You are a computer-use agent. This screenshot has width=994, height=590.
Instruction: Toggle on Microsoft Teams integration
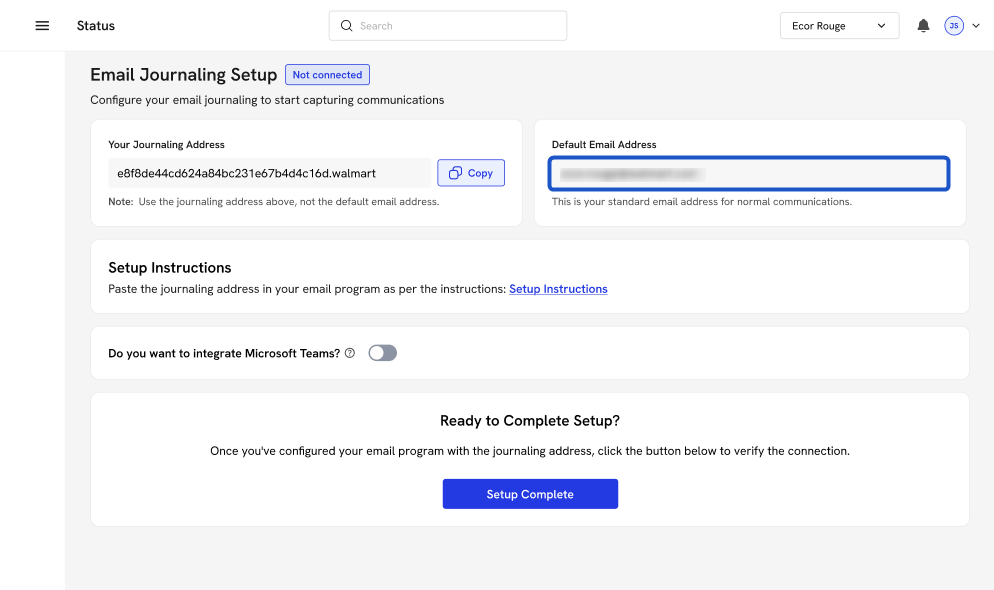click(x=382, y=353)
